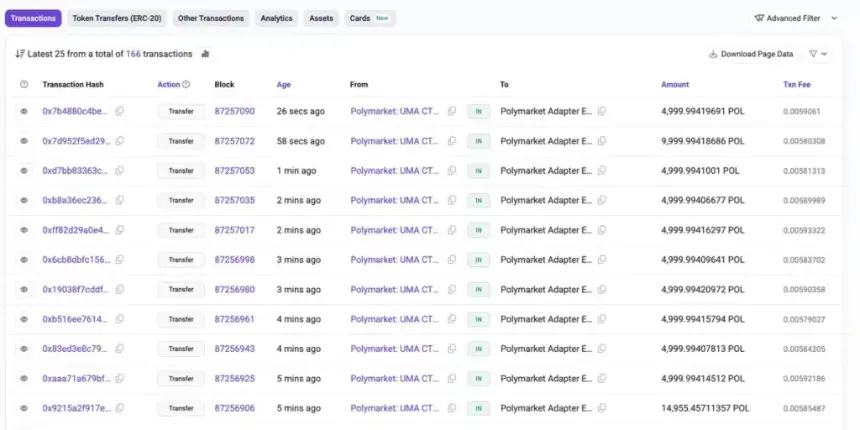
Task: Preview transaction 0xb516ee7614 with eye icon
Action: tap(24, 319)
